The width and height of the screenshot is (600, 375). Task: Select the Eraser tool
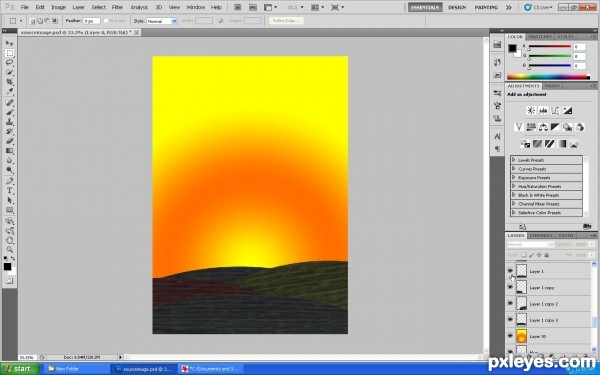click(10, 141)
